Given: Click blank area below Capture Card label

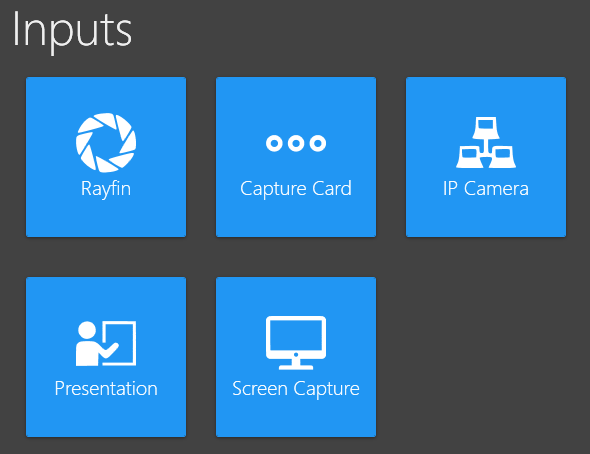Looking at the screenshot, I should coord(296,219).
